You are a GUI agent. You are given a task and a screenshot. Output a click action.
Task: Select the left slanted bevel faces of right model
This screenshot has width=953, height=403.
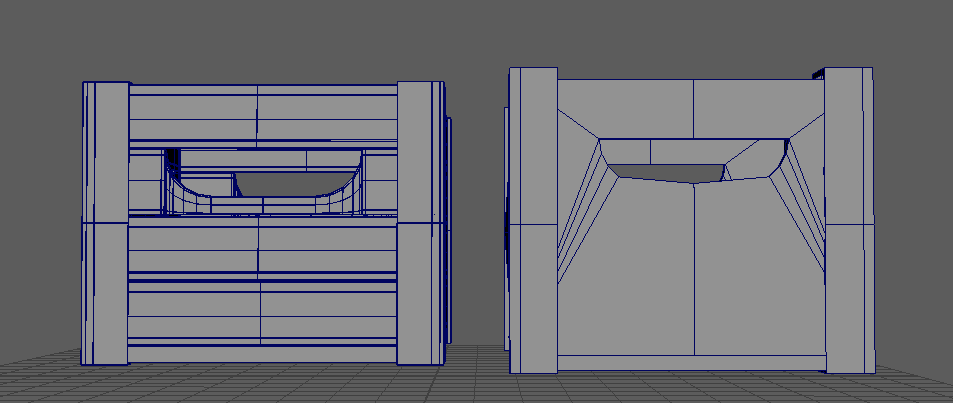580,220
